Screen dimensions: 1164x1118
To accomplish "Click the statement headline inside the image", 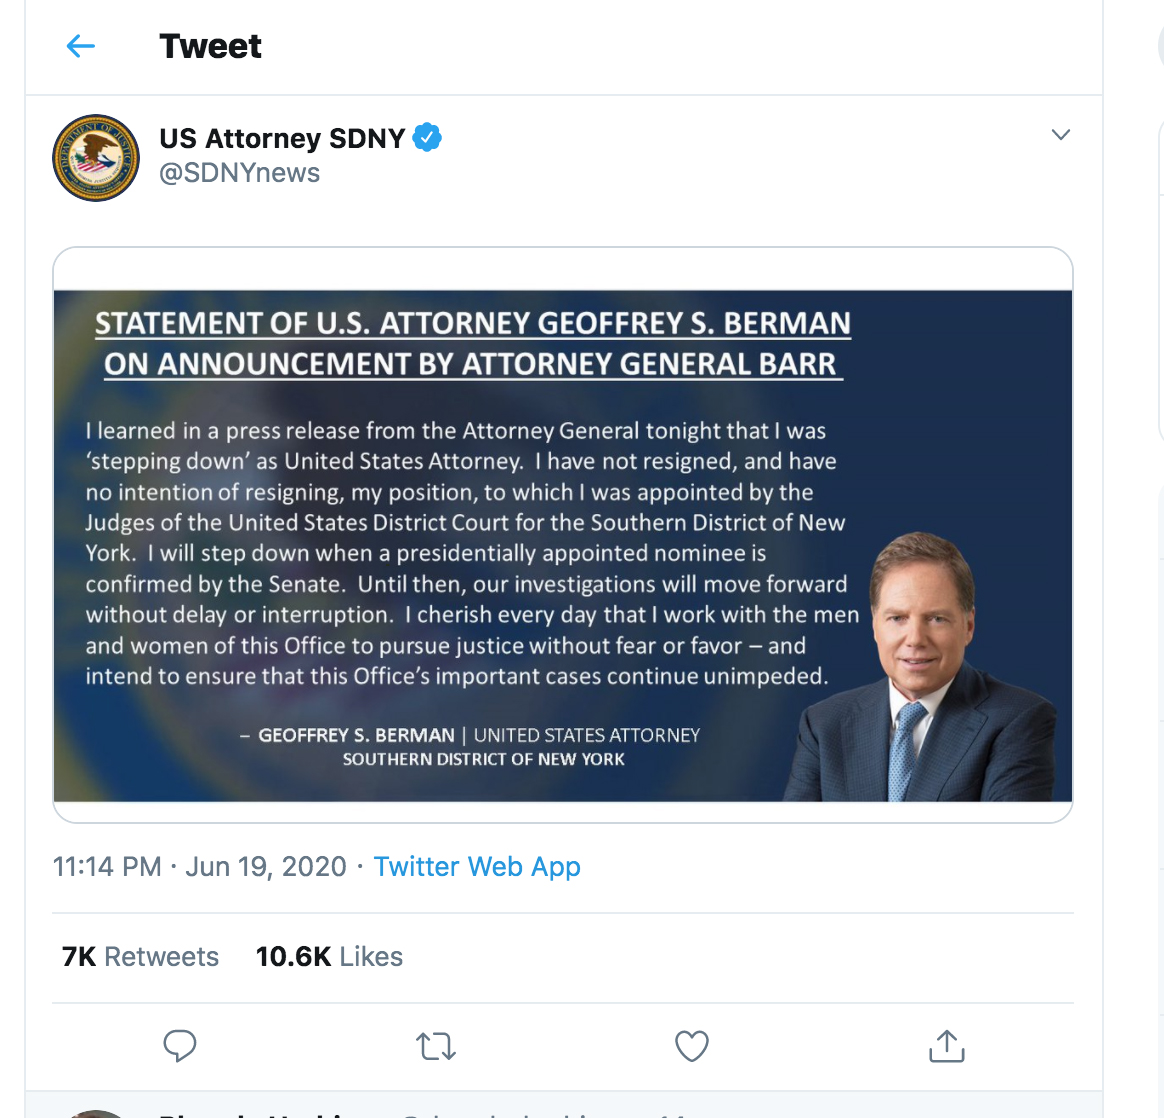I will [x=473, y=343].
